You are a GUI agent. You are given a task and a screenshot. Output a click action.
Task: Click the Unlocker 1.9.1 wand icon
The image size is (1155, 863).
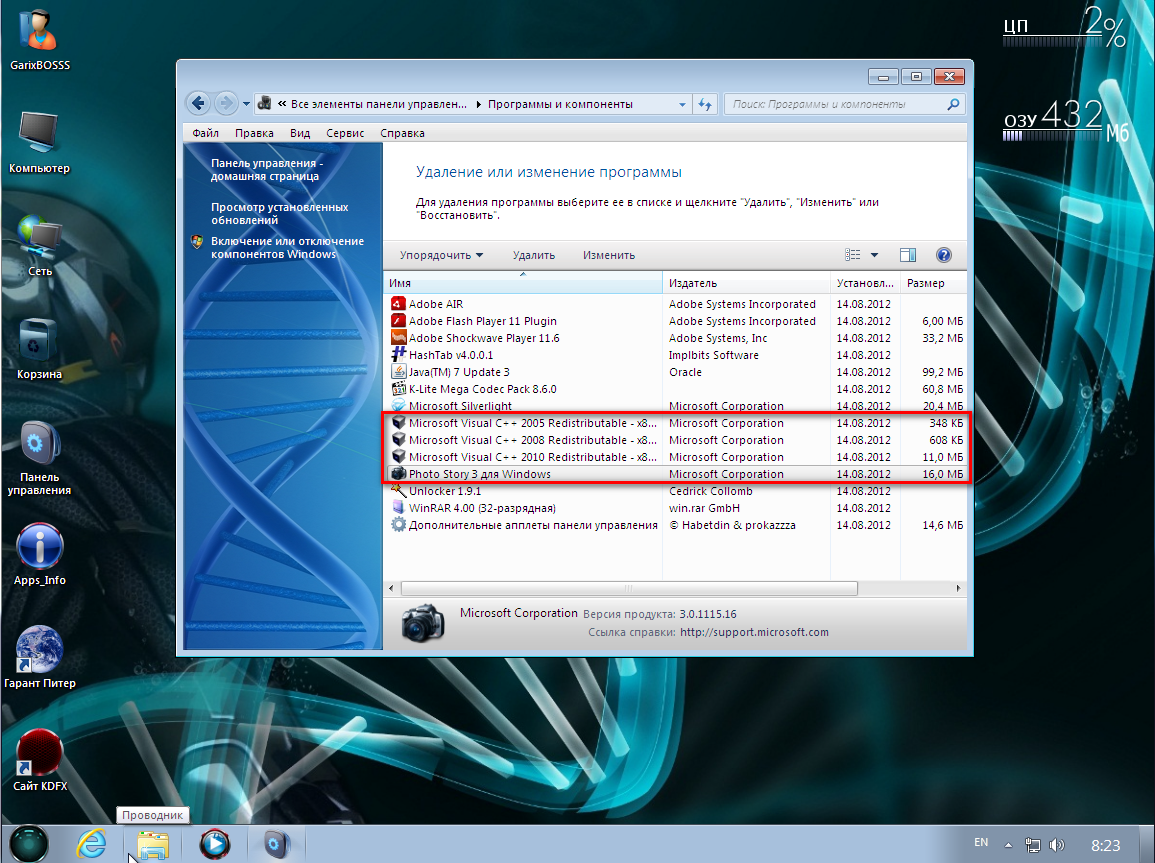tap(399, 490)
